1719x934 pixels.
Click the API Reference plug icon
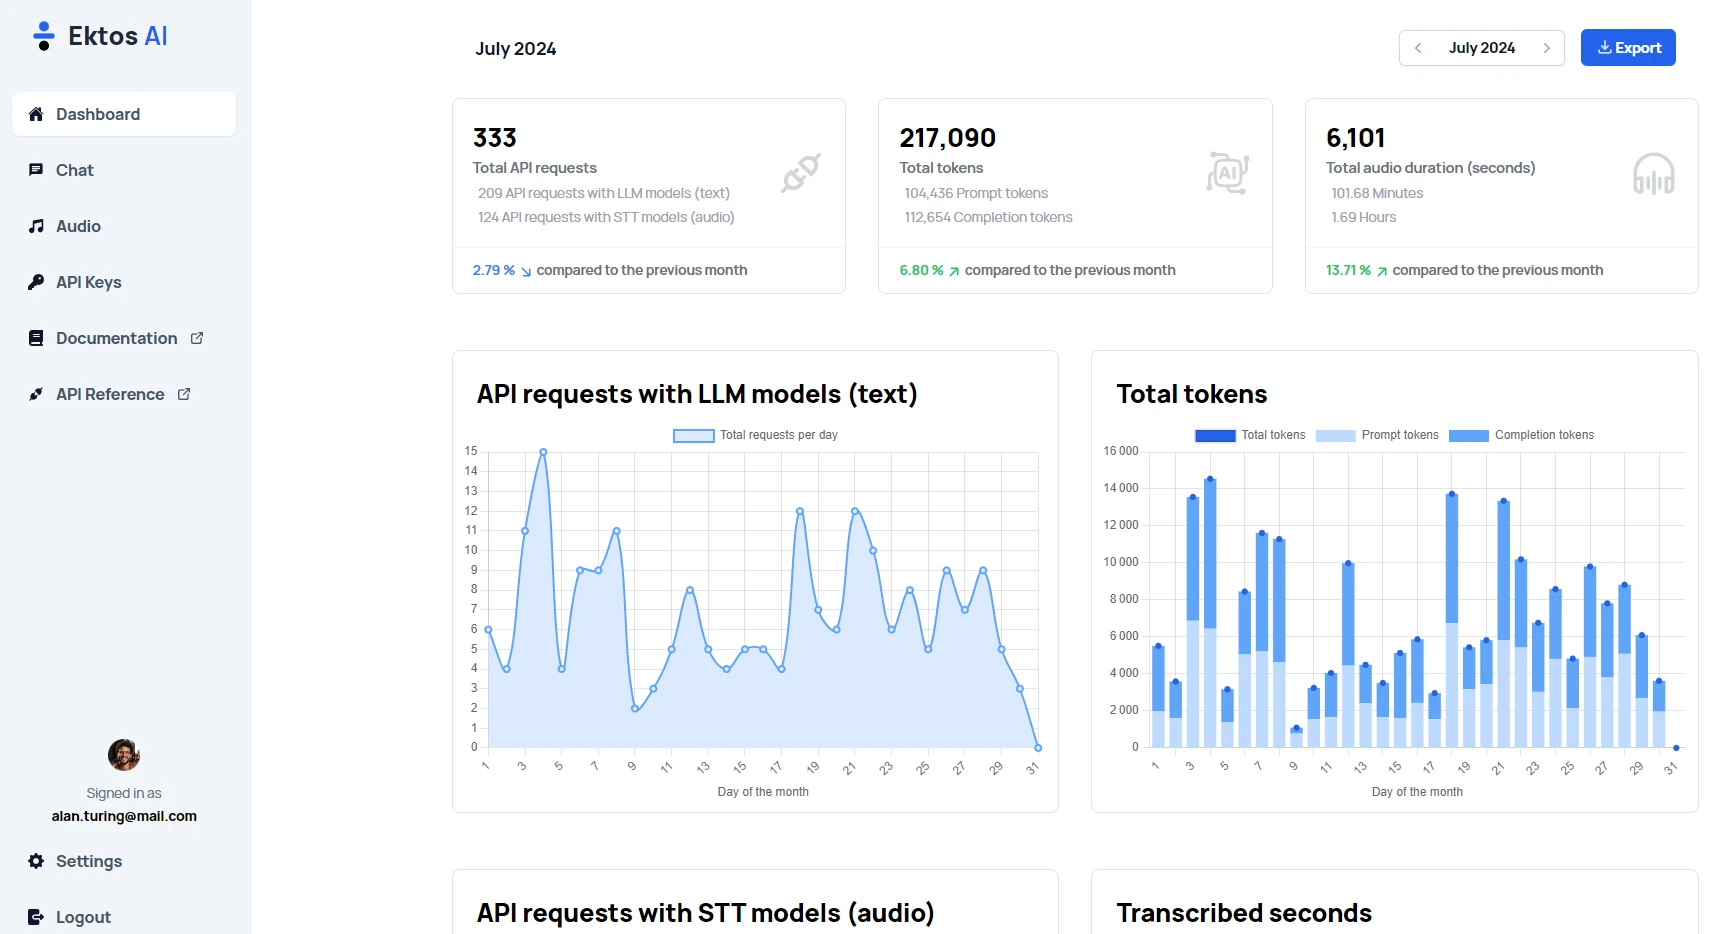[x=36, y=394]
